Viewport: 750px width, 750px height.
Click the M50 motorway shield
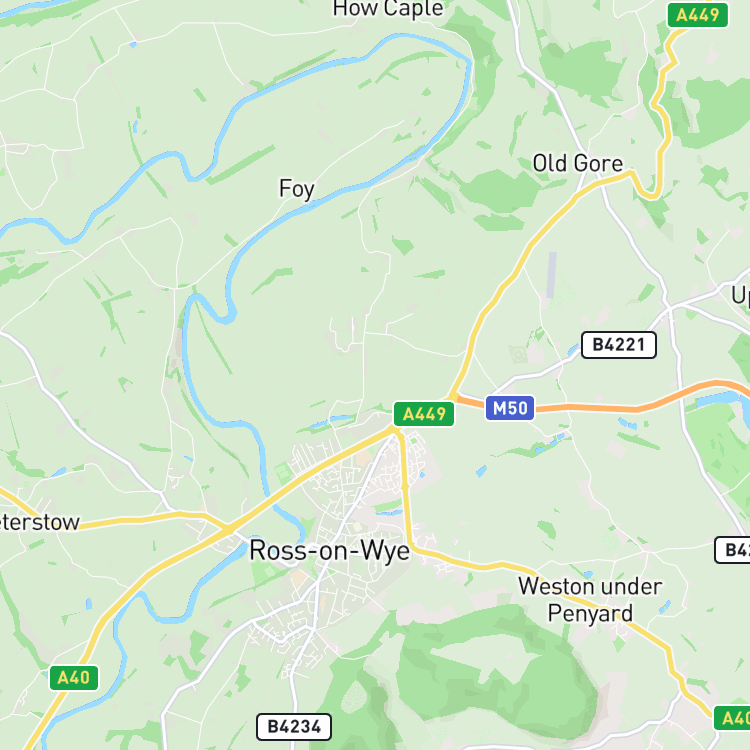pyautogui.click(x=510, y=408)
